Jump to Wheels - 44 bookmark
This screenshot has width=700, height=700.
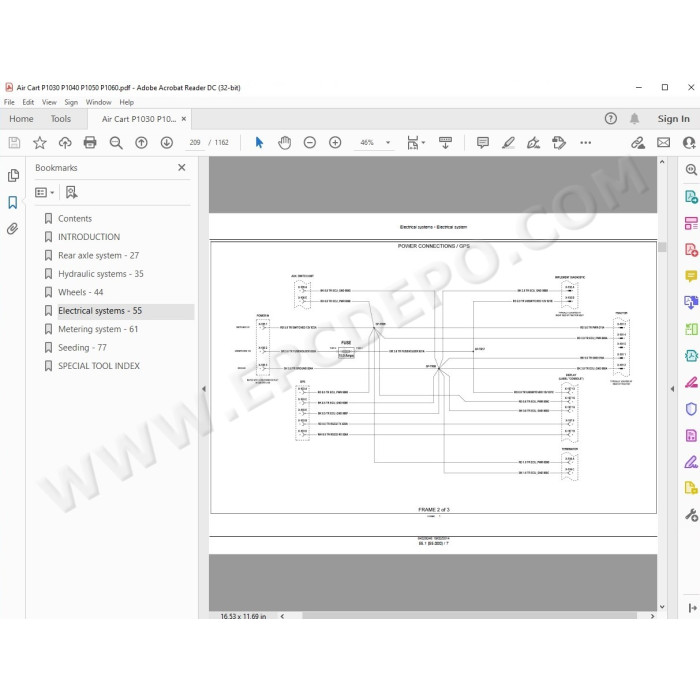[80, 292]
